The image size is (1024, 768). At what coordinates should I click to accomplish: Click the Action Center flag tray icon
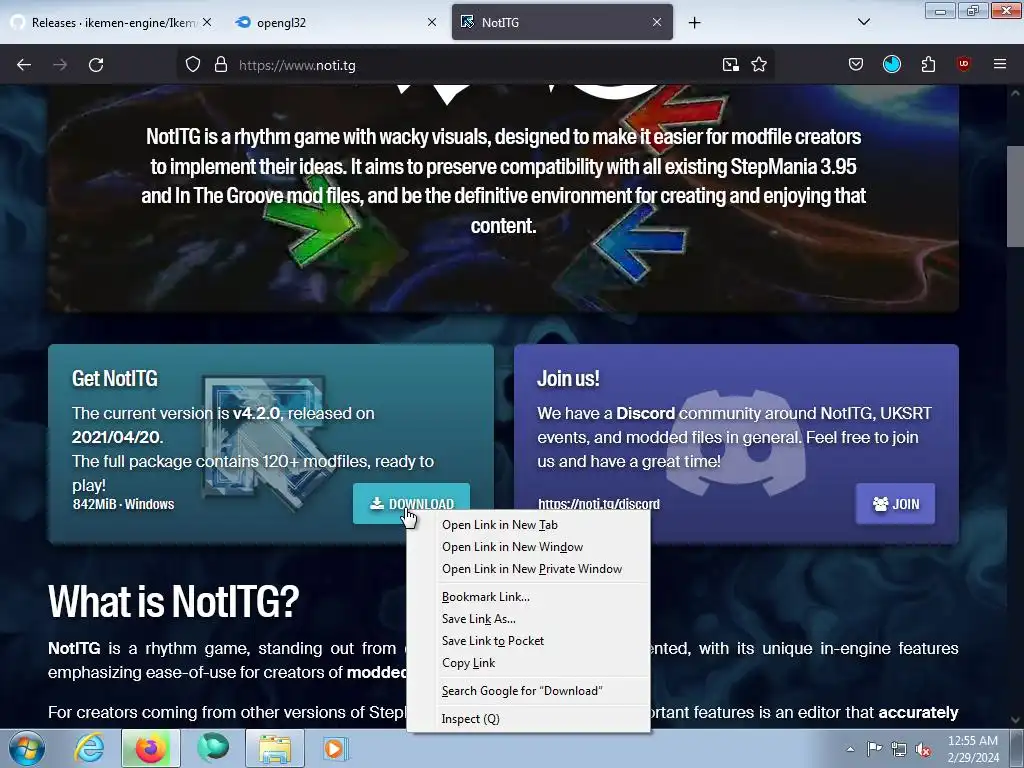[x=874, y=749]
